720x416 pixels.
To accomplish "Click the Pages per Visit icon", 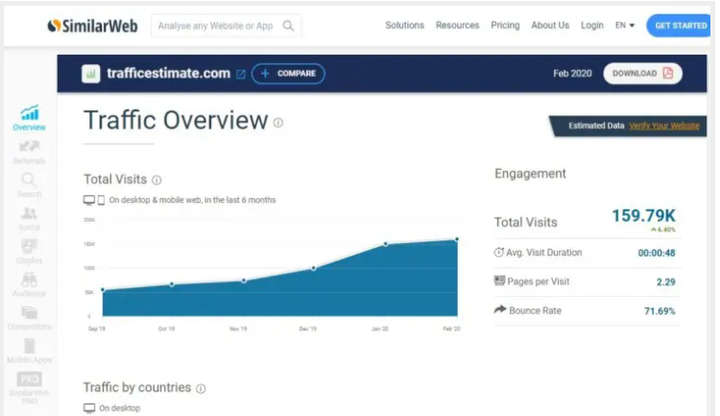I will 499,281.
